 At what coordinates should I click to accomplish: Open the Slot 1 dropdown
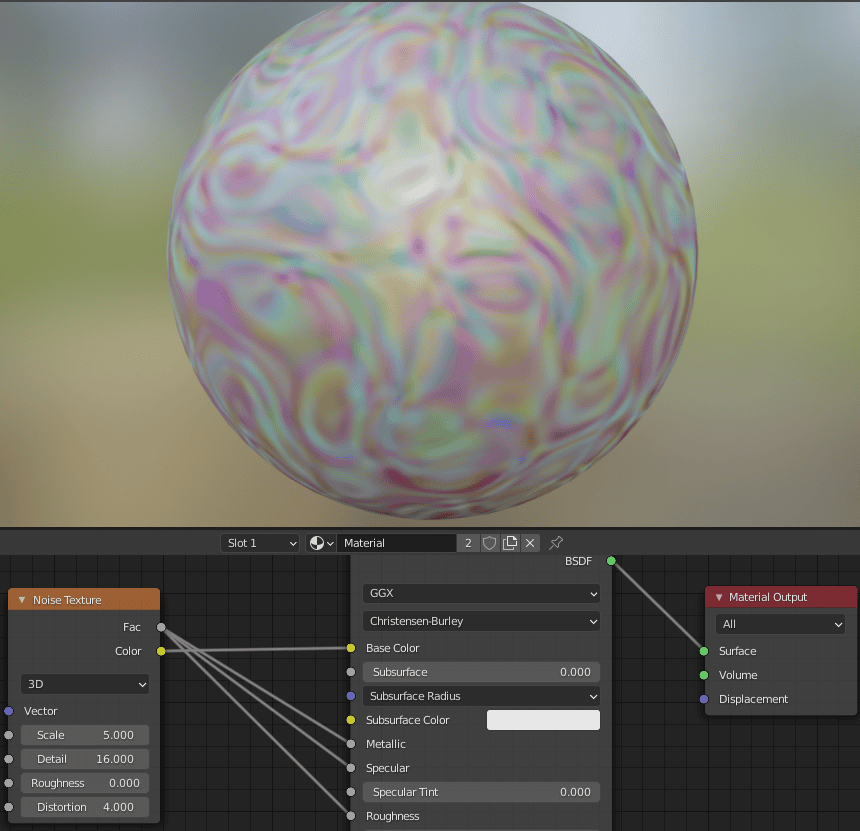pyautogui.click(x=260, y=543)
